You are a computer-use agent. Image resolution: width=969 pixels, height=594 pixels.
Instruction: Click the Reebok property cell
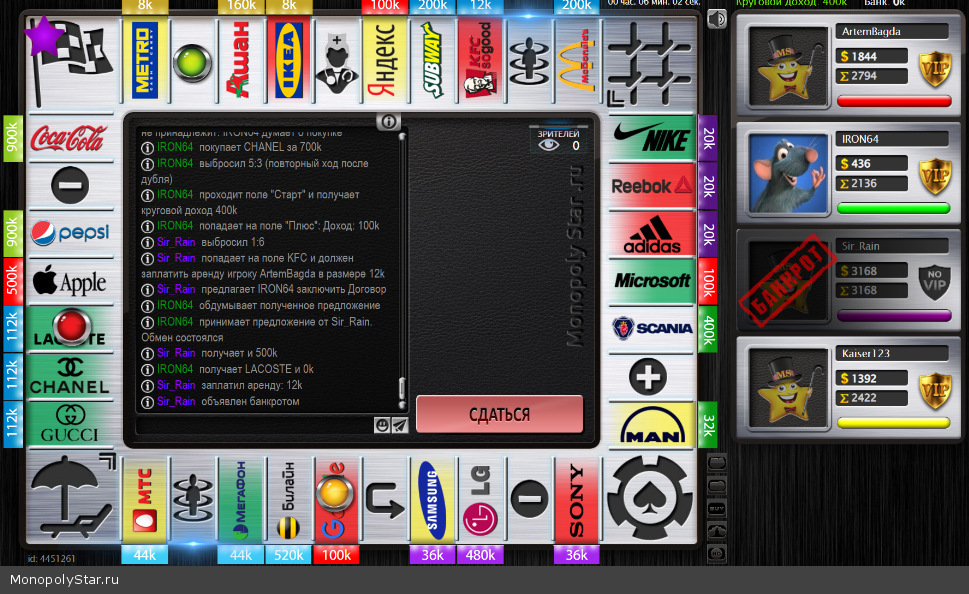point(651,185)
